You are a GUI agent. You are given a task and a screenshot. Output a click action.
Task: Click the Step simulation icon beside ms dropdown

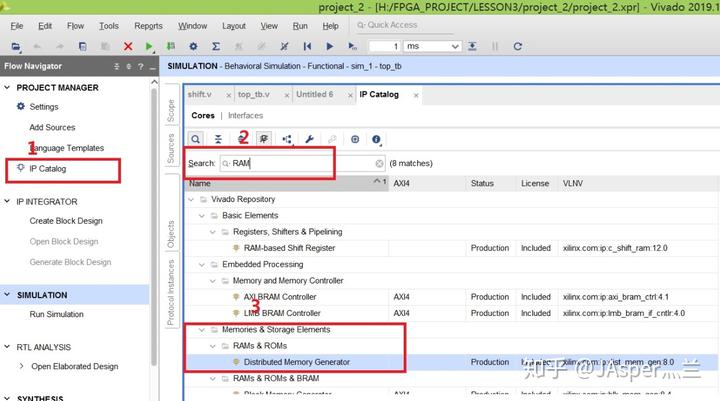pos(472,46)
